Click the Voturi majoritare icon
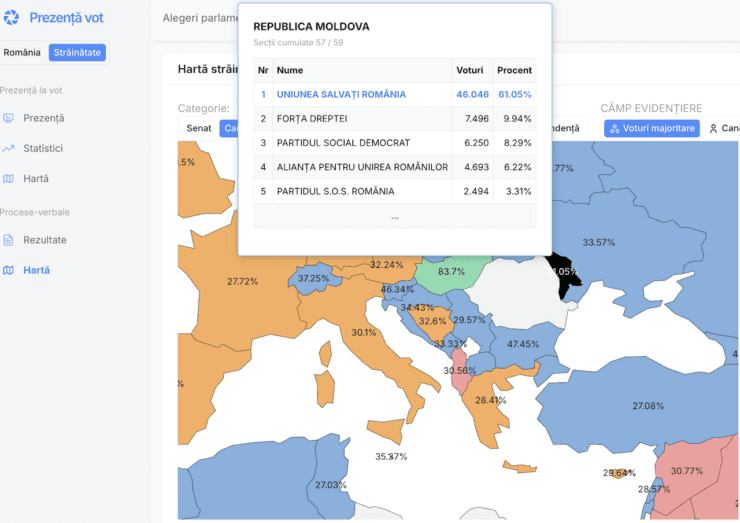 coord(613,129)
